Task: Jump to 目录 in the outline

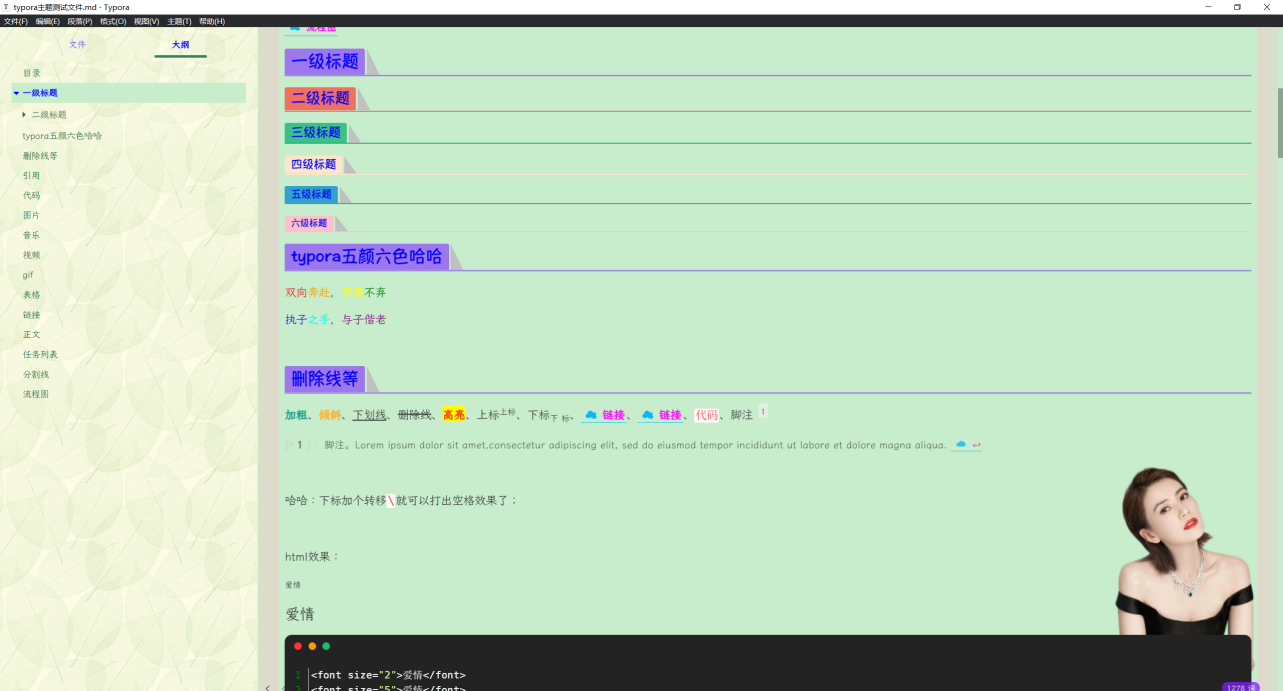Action: point(32,73)
